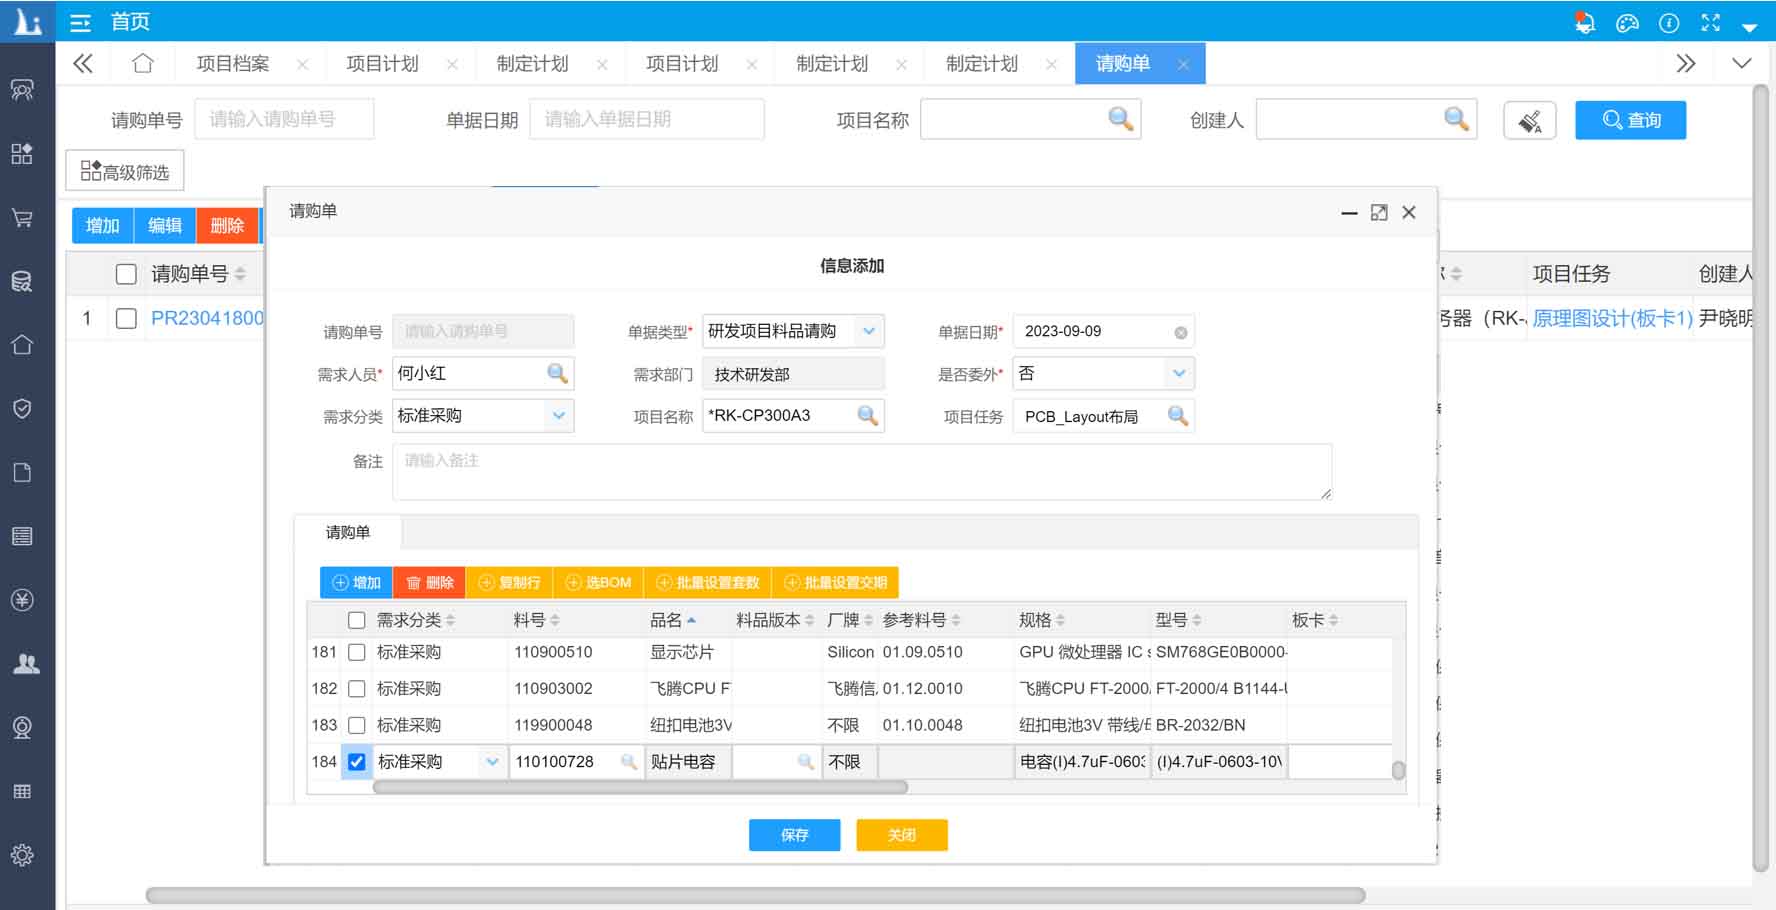1776x910 pixels.
Task: Open the sidebar shopping cart icon
Action: coord(22,217)
